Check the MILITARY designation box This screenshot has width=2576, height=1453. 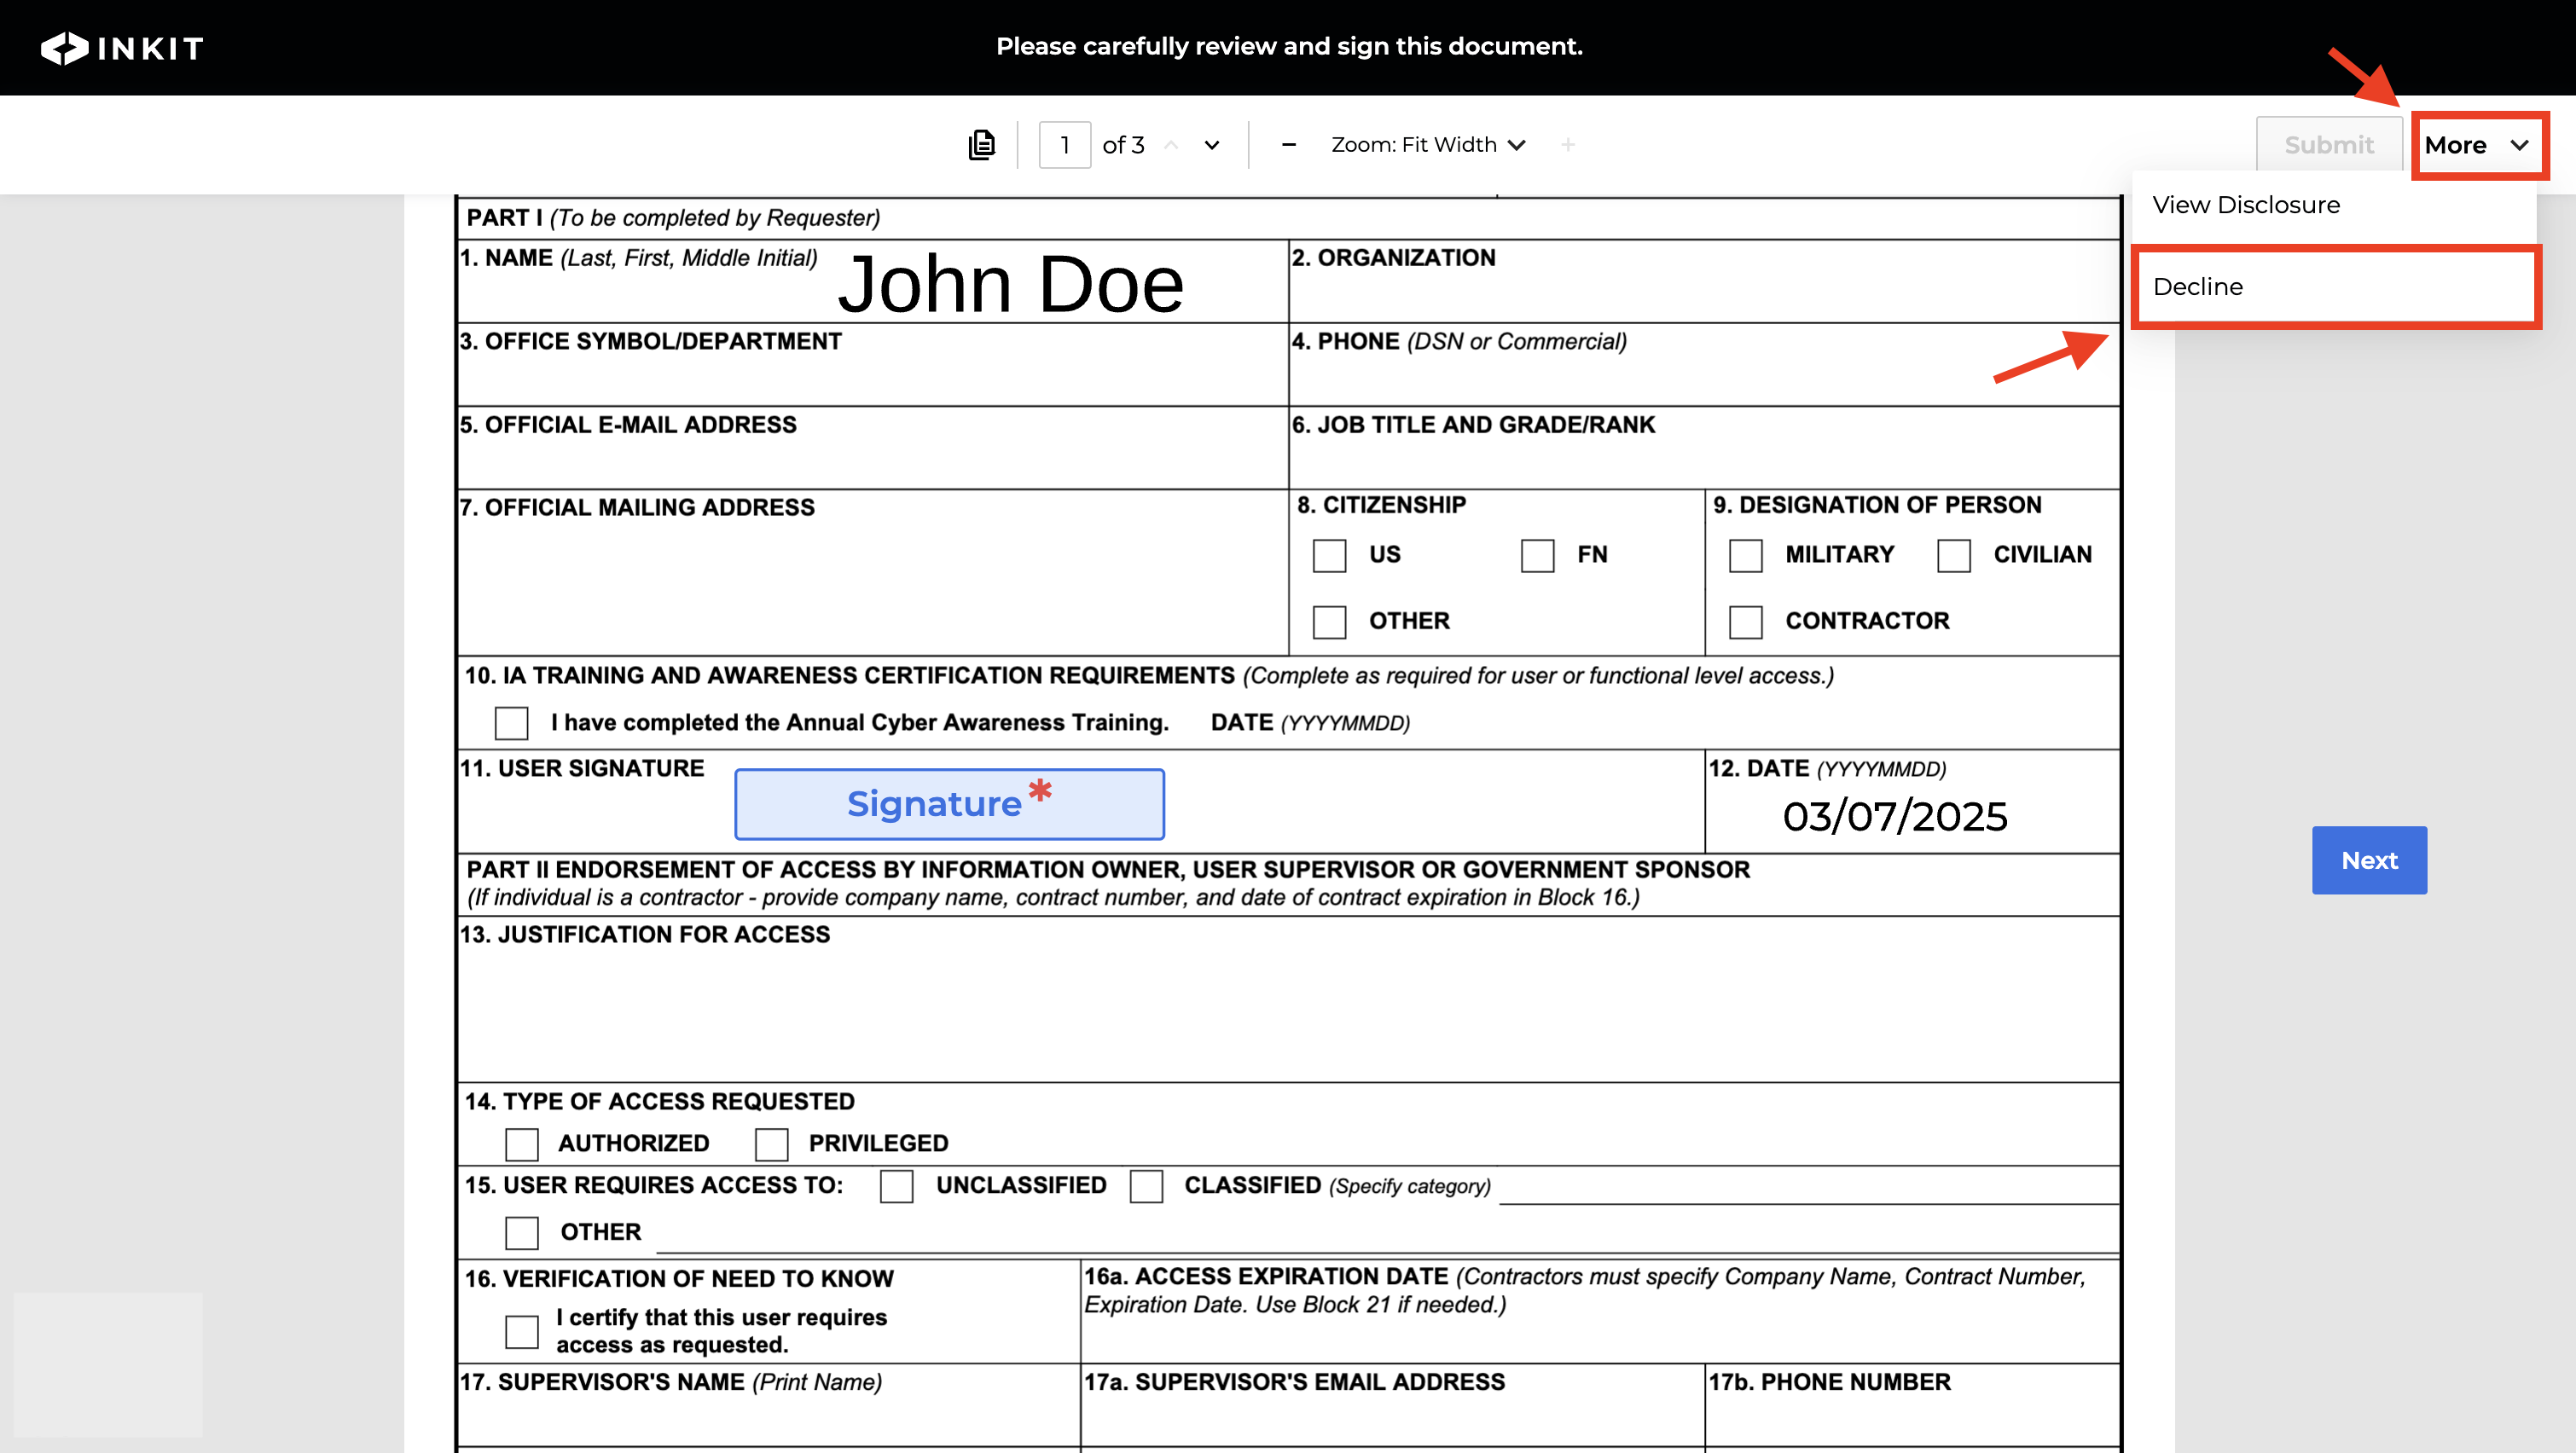point(1745,555)
